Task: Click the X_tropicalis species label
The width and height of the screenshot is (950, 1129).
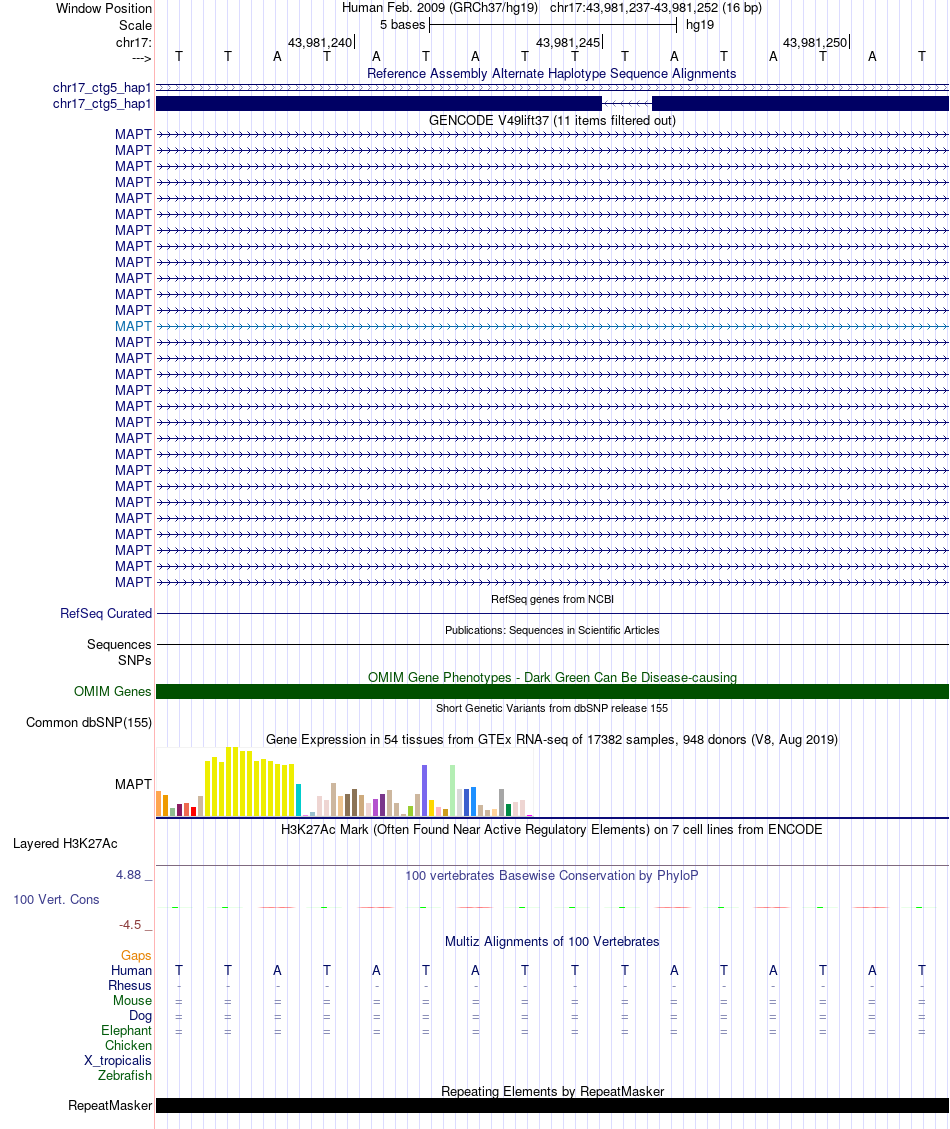Action: pos(117,1061)
